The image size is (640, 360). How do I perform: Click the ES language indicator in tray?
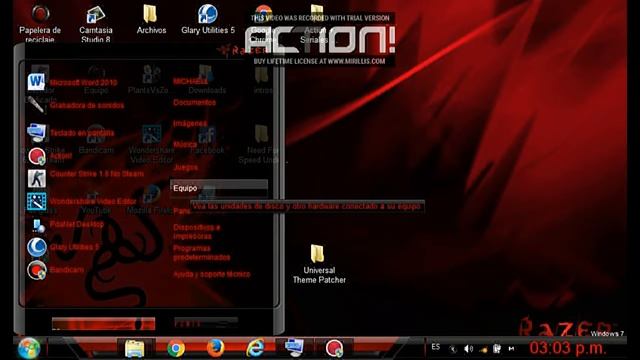coord(436,347)
